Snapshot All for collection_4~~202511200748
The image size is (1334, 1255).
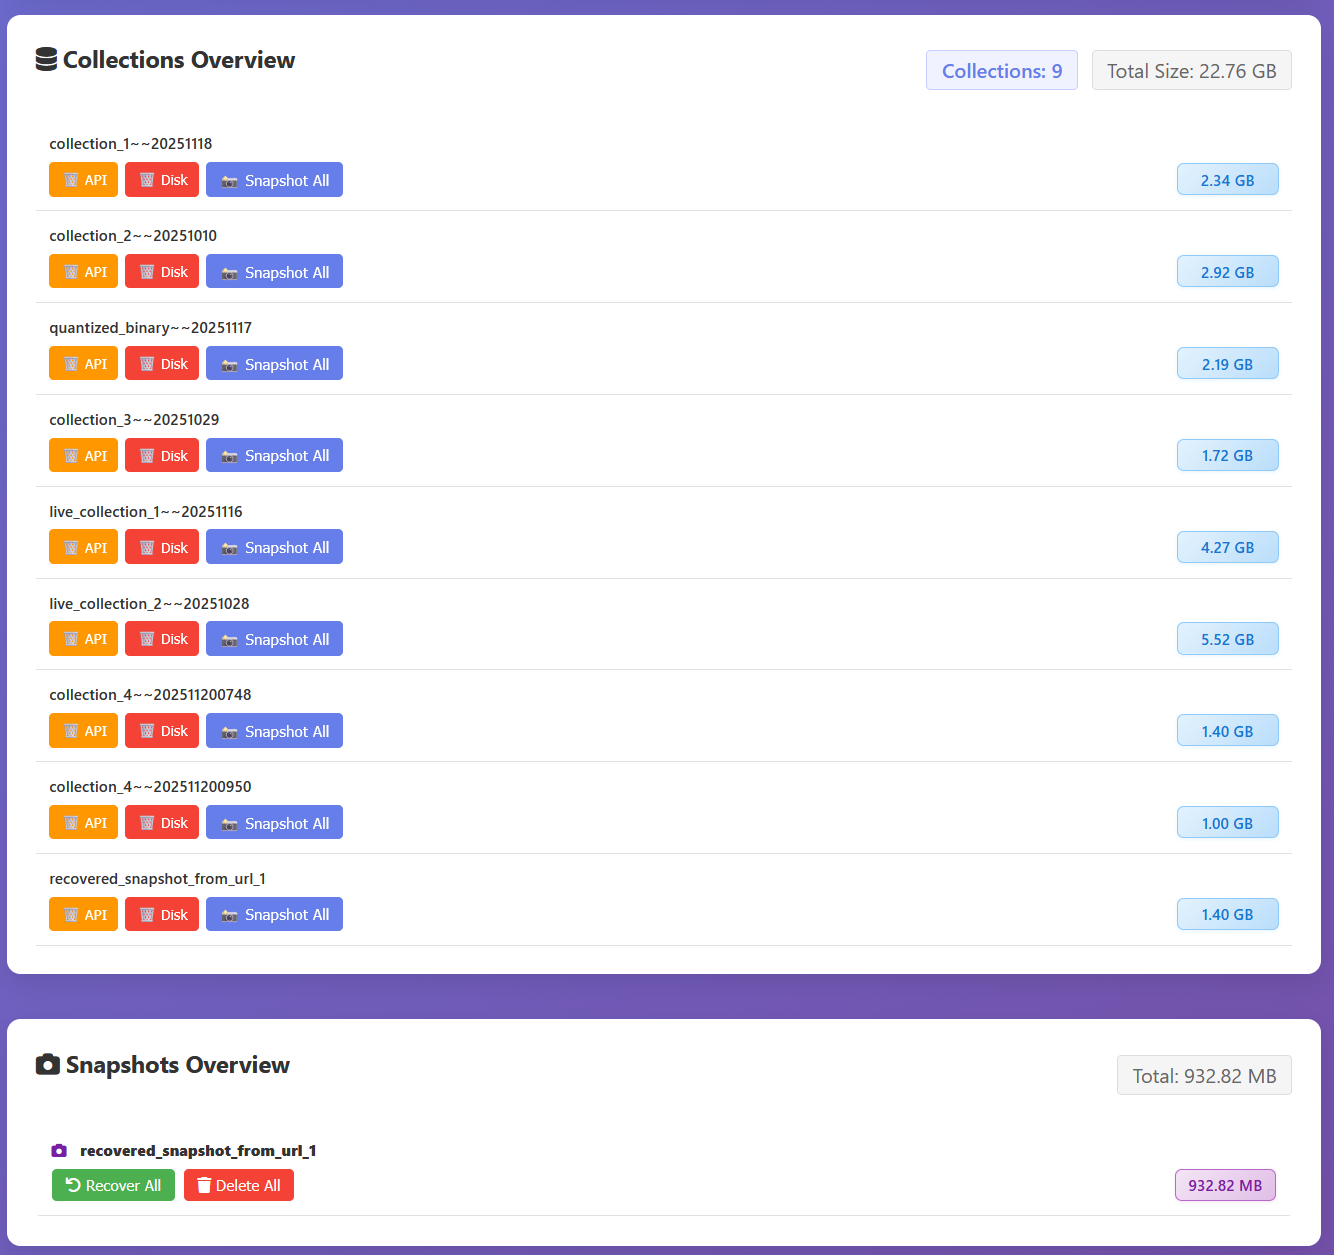274,731
